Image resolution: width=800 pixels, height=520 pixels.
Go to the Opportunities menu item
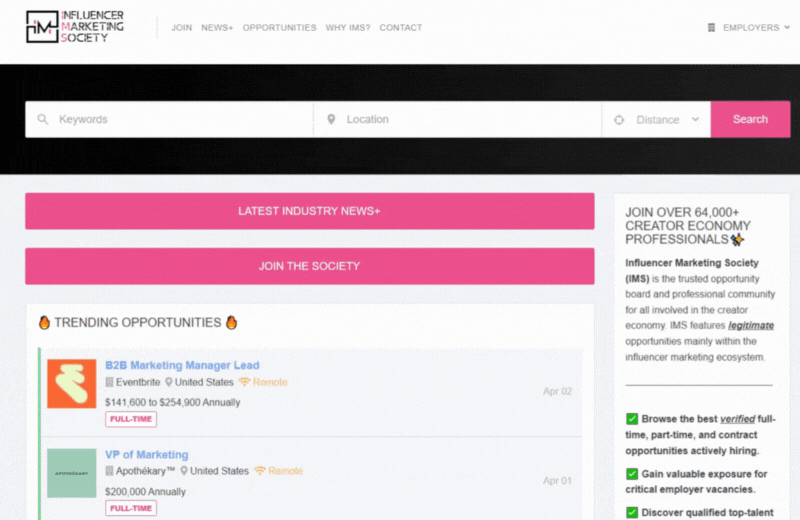point(279,28)
